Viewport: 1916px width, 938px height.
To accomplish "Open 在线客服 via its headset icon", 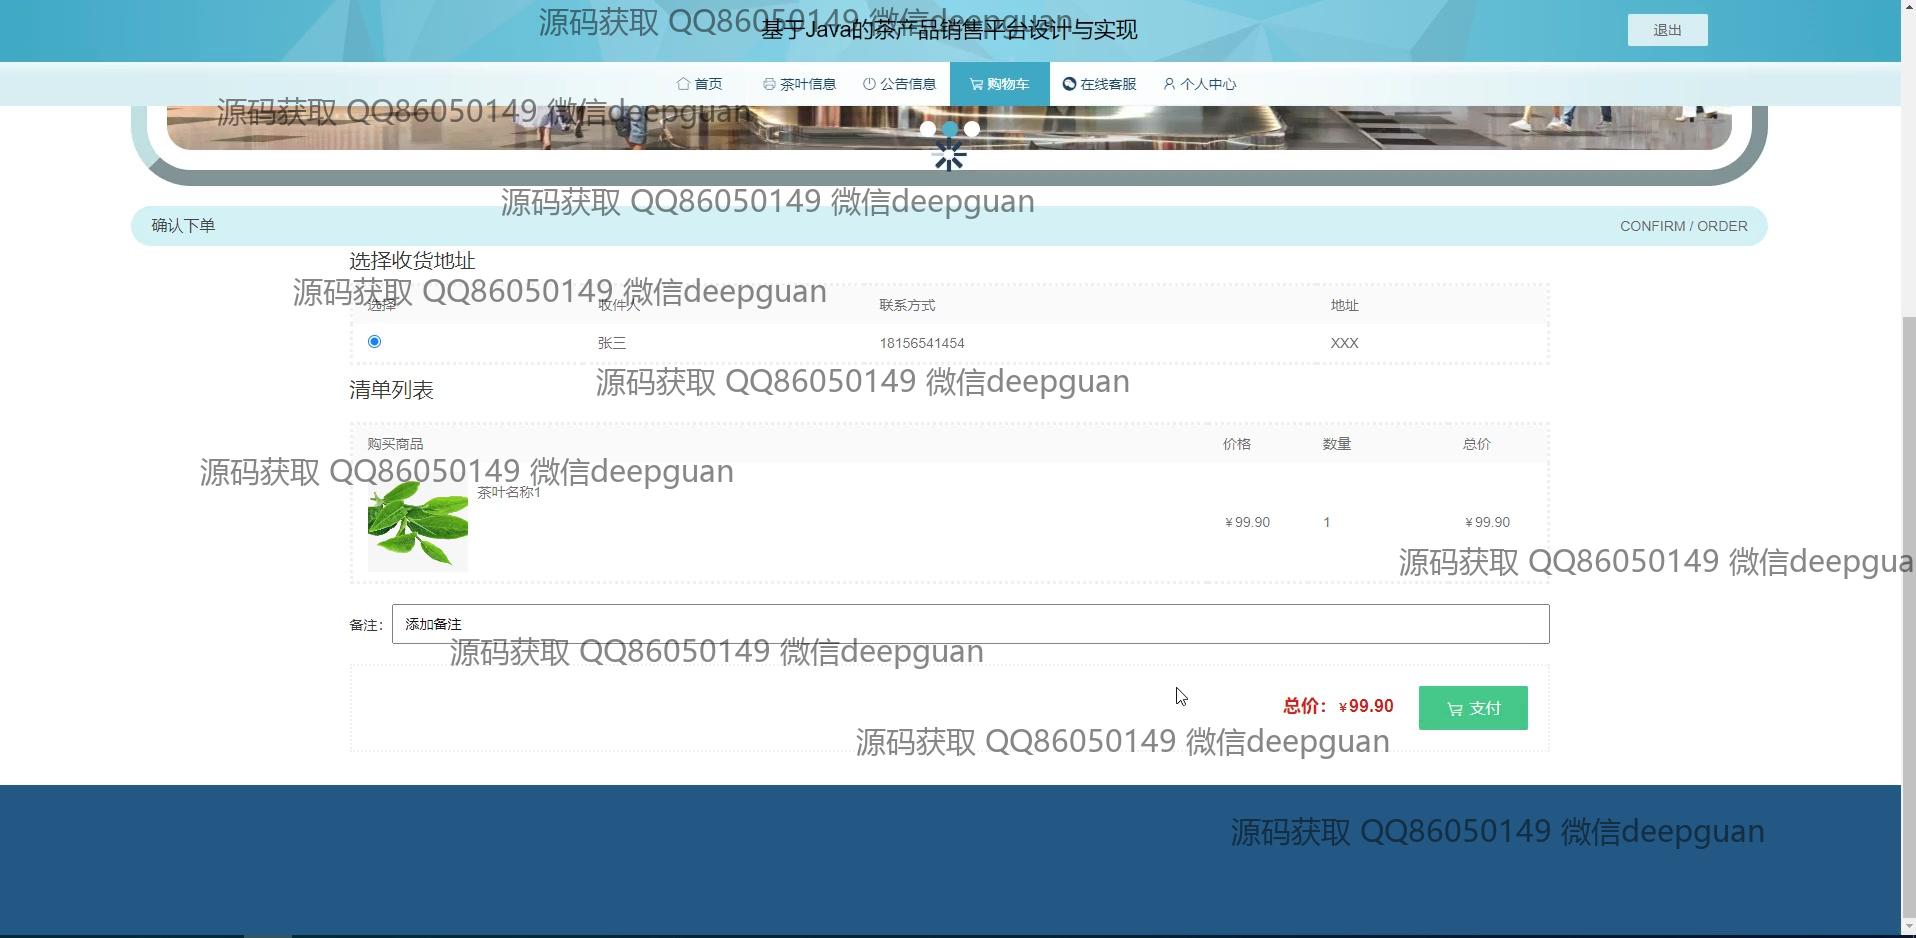I will pos(1069,84).
